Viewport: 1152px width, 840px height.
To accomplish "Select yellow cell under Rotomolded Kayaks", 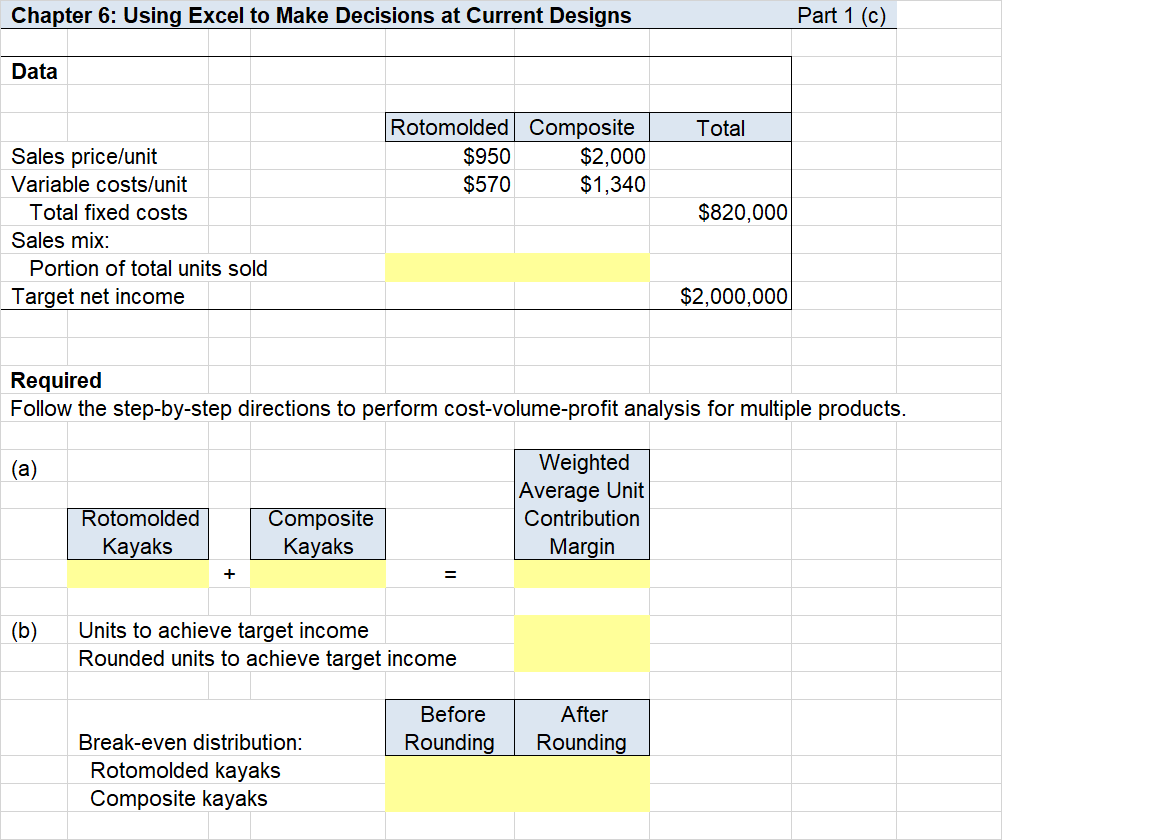I will coord(138,574).
